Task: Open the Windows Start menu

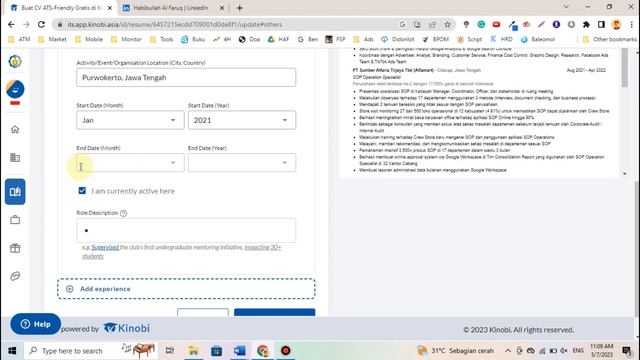Action: pos(12,351)
